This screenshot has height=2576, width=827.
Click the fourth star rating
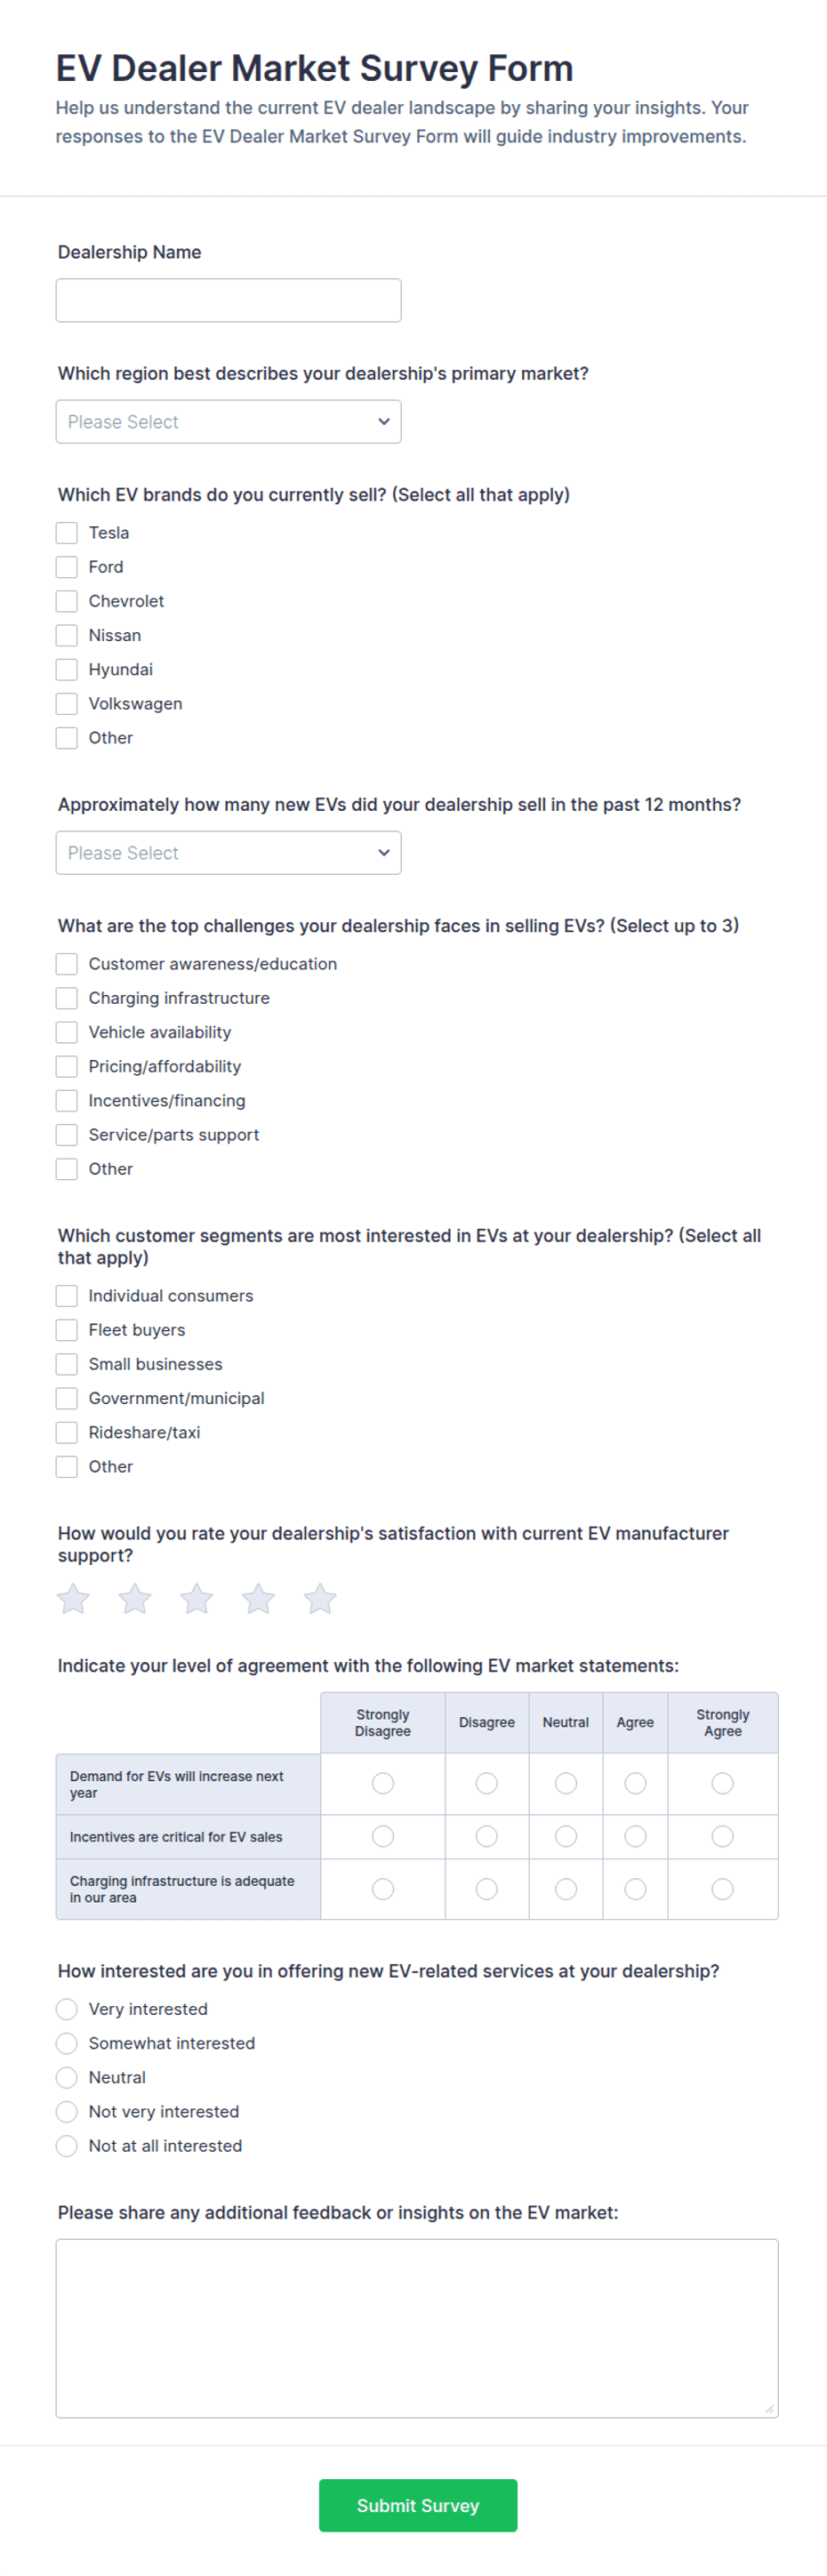coord(259,1598)
